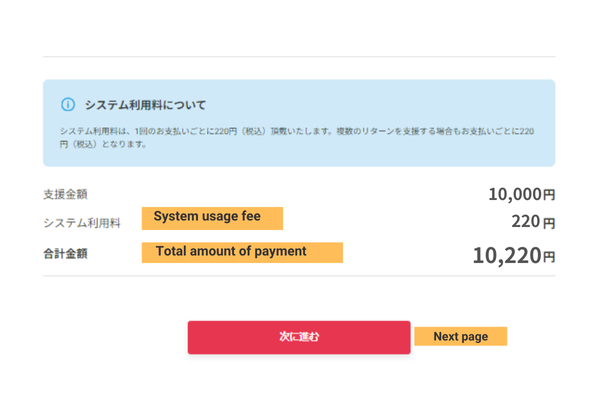Click the orange System usage fee annotation
Image resolution: width=600 pixels, height=414 pixels.
[x=212, y=217]
